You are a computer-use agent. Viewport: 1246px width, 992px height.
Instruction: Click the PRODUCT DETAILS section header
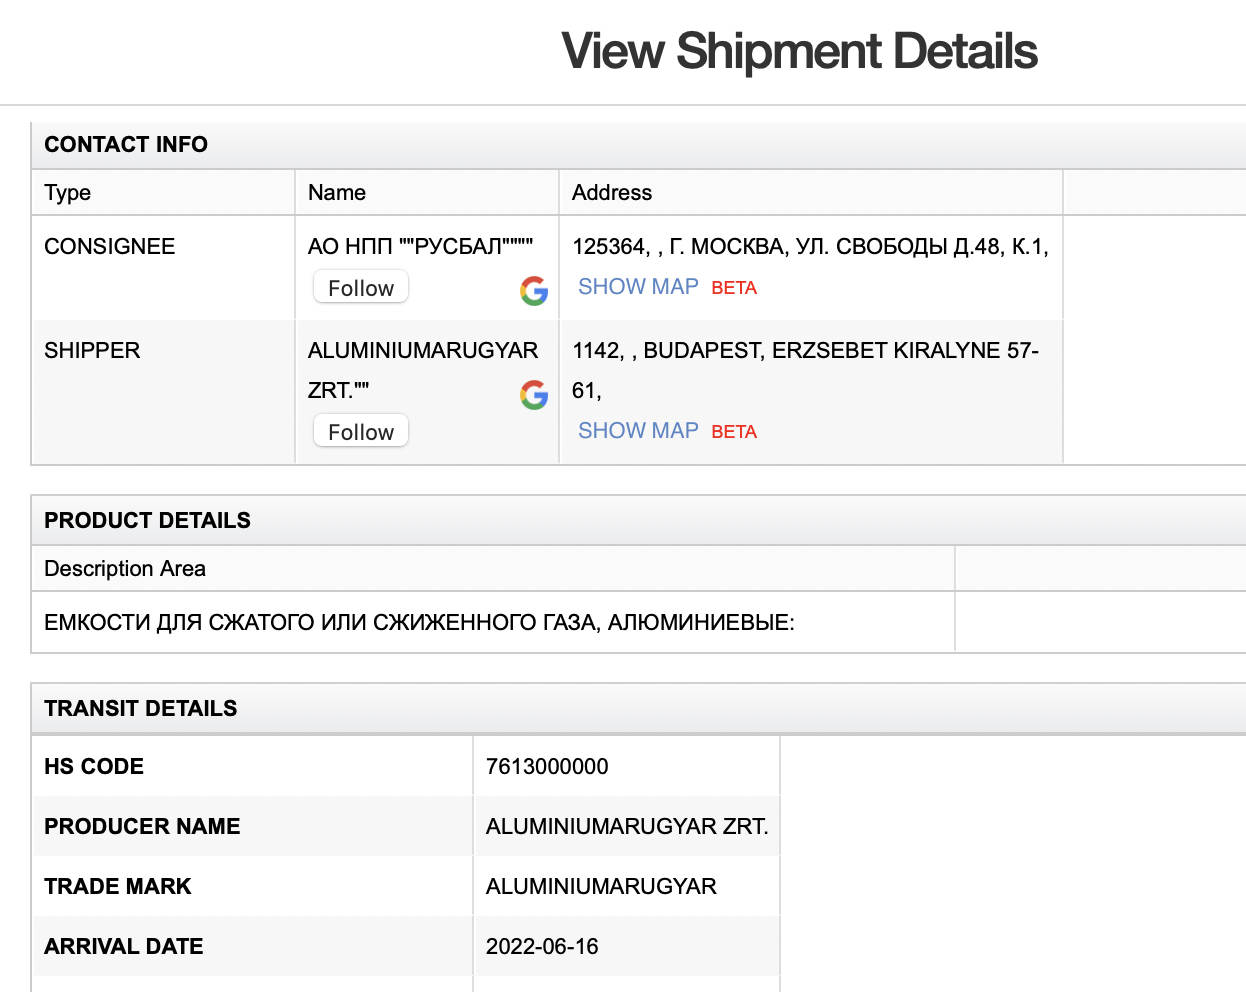[147, 521]
